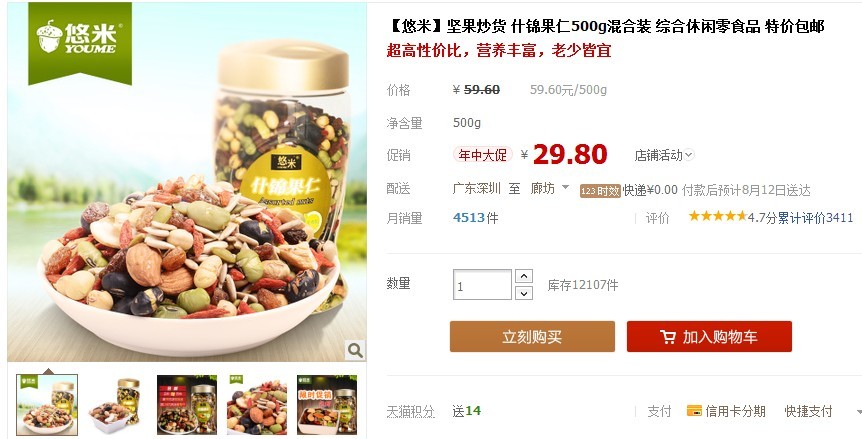Click the 加入购物车 add to cart button
862x439 pixels.
pos(709,336)
